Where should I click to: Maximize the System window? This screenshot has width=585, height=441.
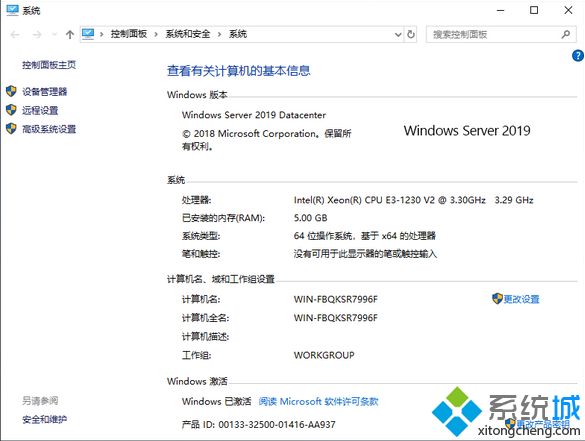tap(534, 10)
